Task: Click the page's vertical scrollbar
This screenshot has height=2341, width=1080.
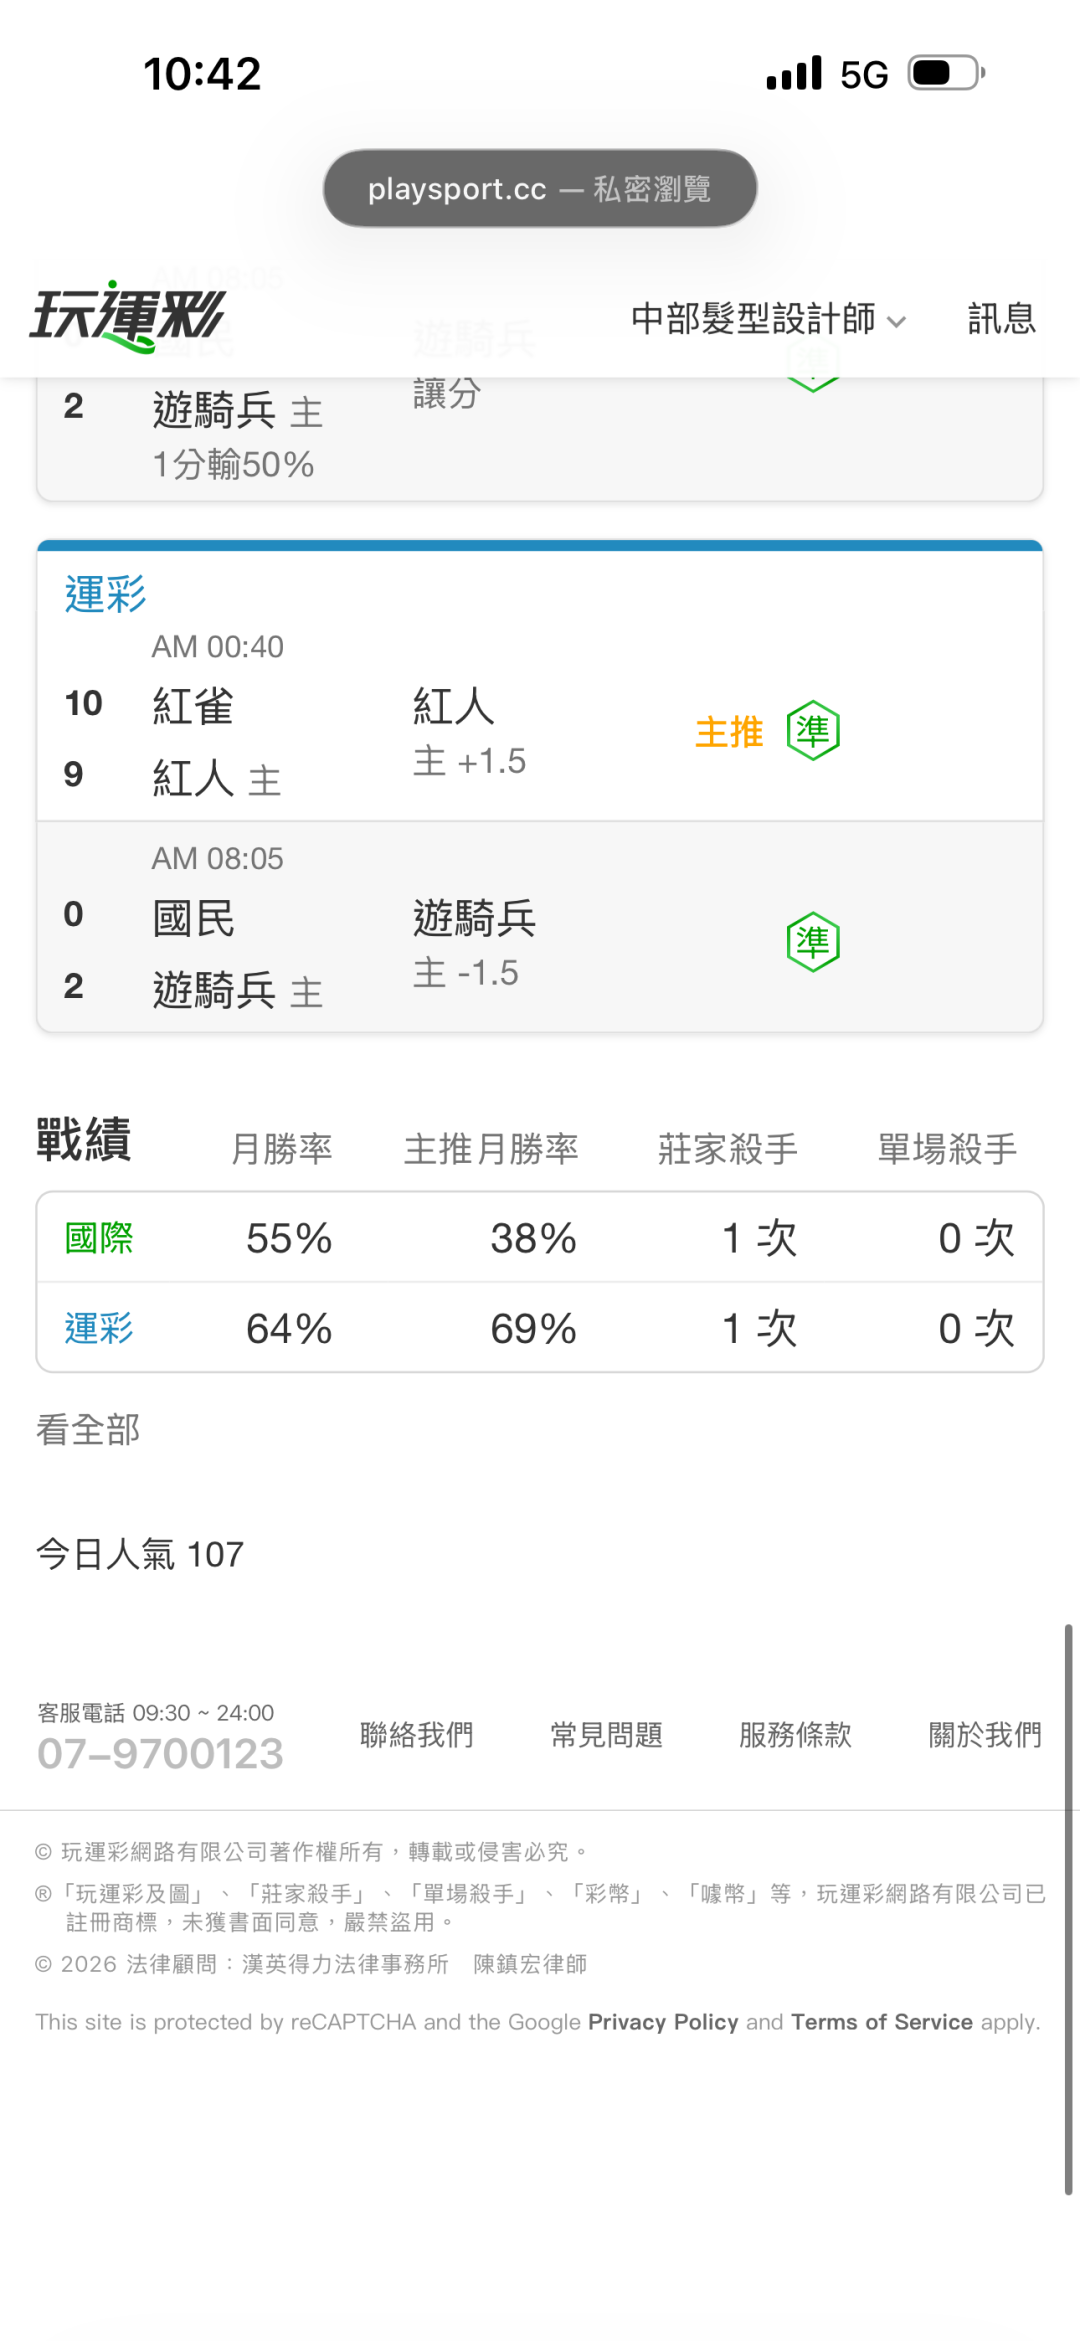Action: coord(1068,1909)
